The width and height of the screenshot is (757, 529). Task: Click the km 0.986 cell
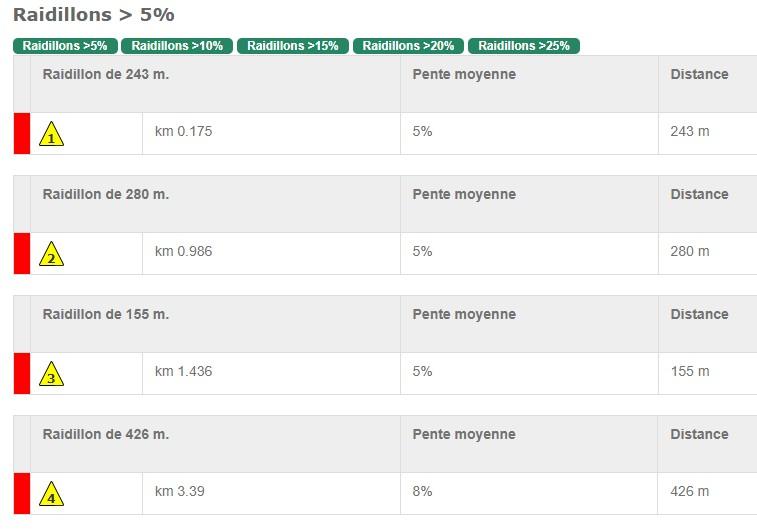(183, 252)
